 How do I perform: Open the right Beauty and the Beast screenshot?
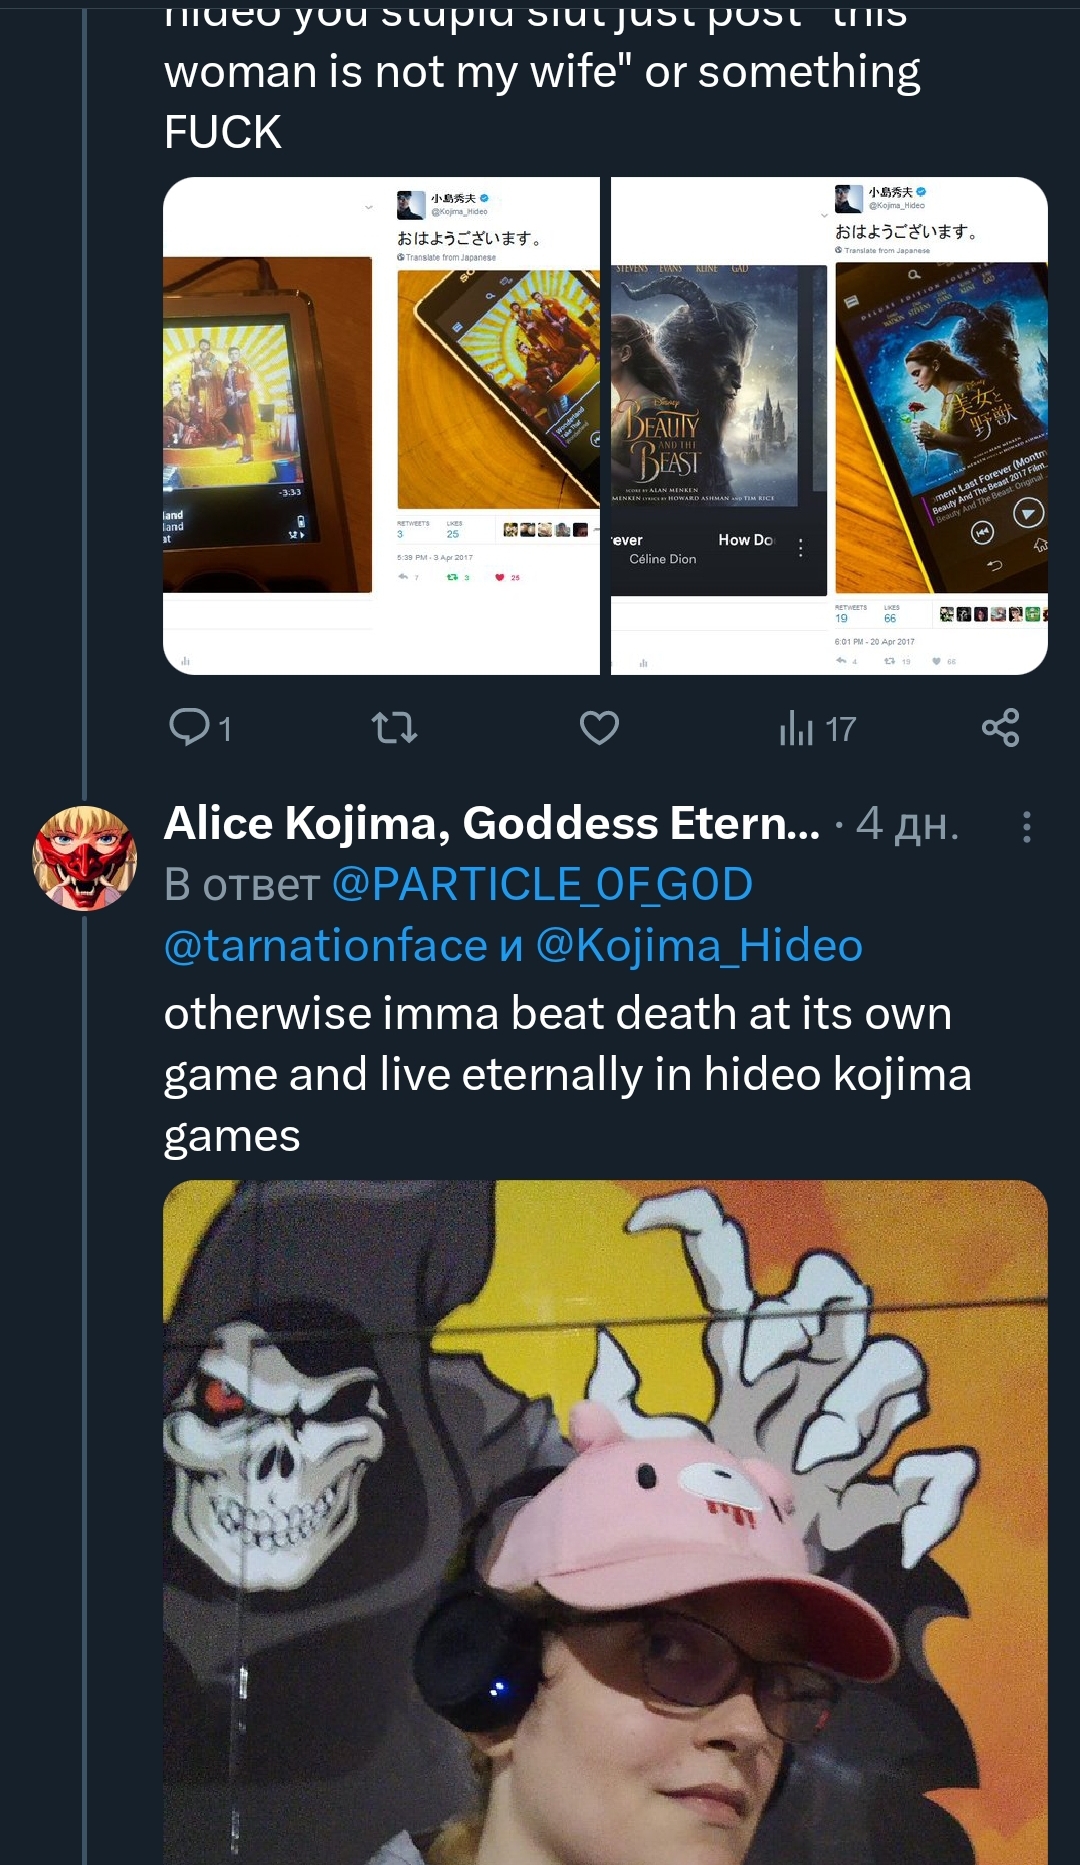point(829,426)
